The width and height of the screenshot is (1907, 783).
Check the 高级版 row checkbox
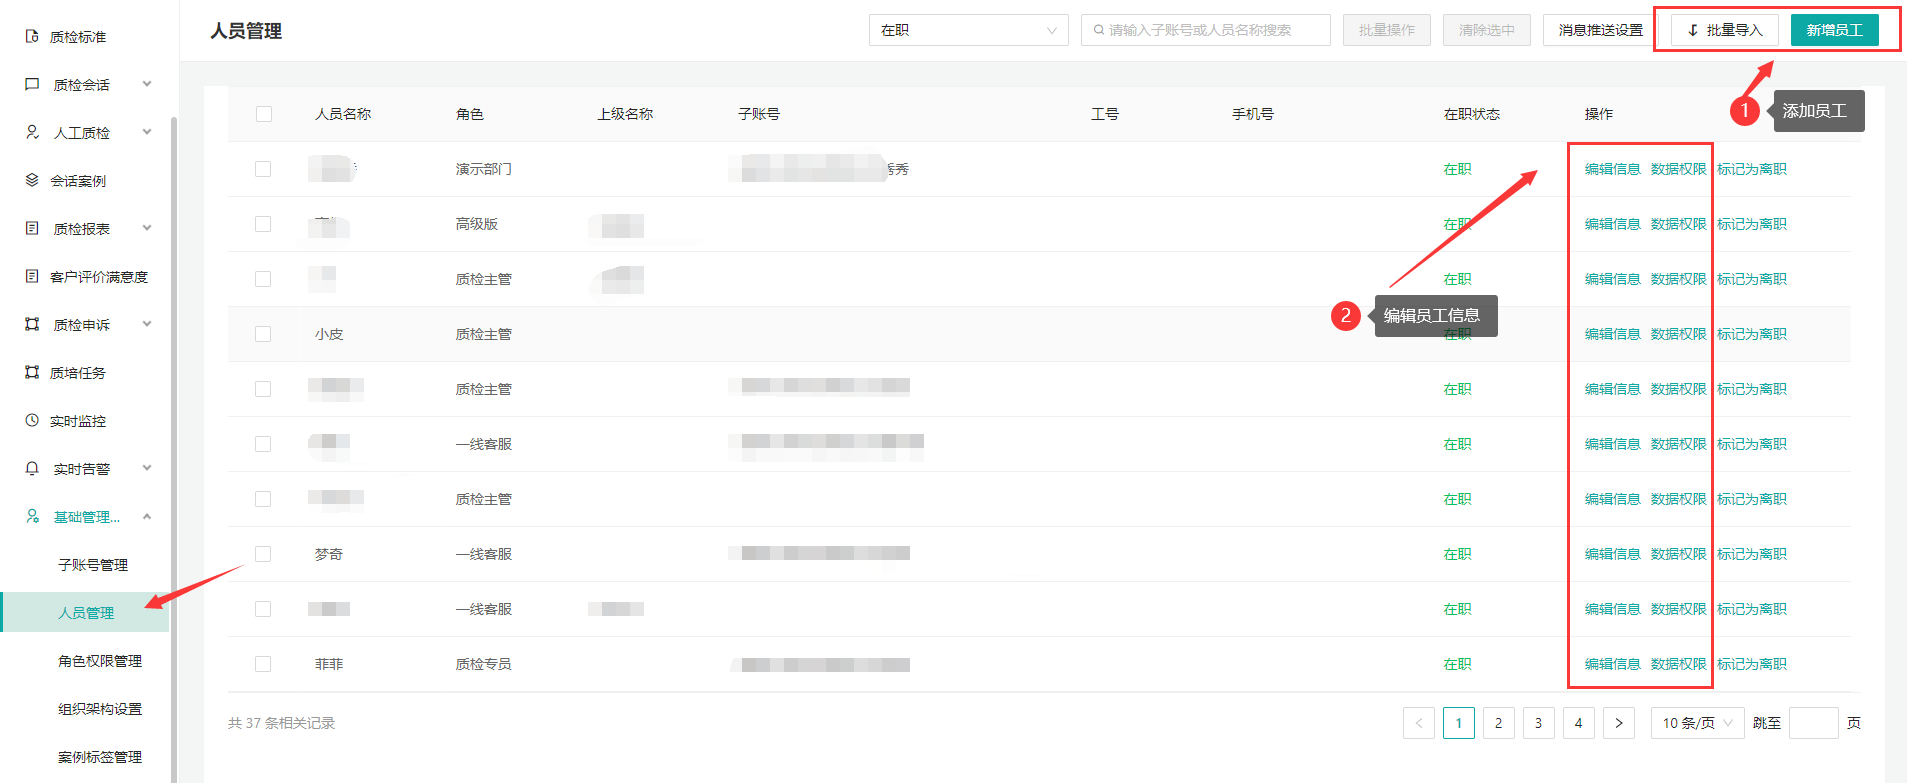[263, 224]
